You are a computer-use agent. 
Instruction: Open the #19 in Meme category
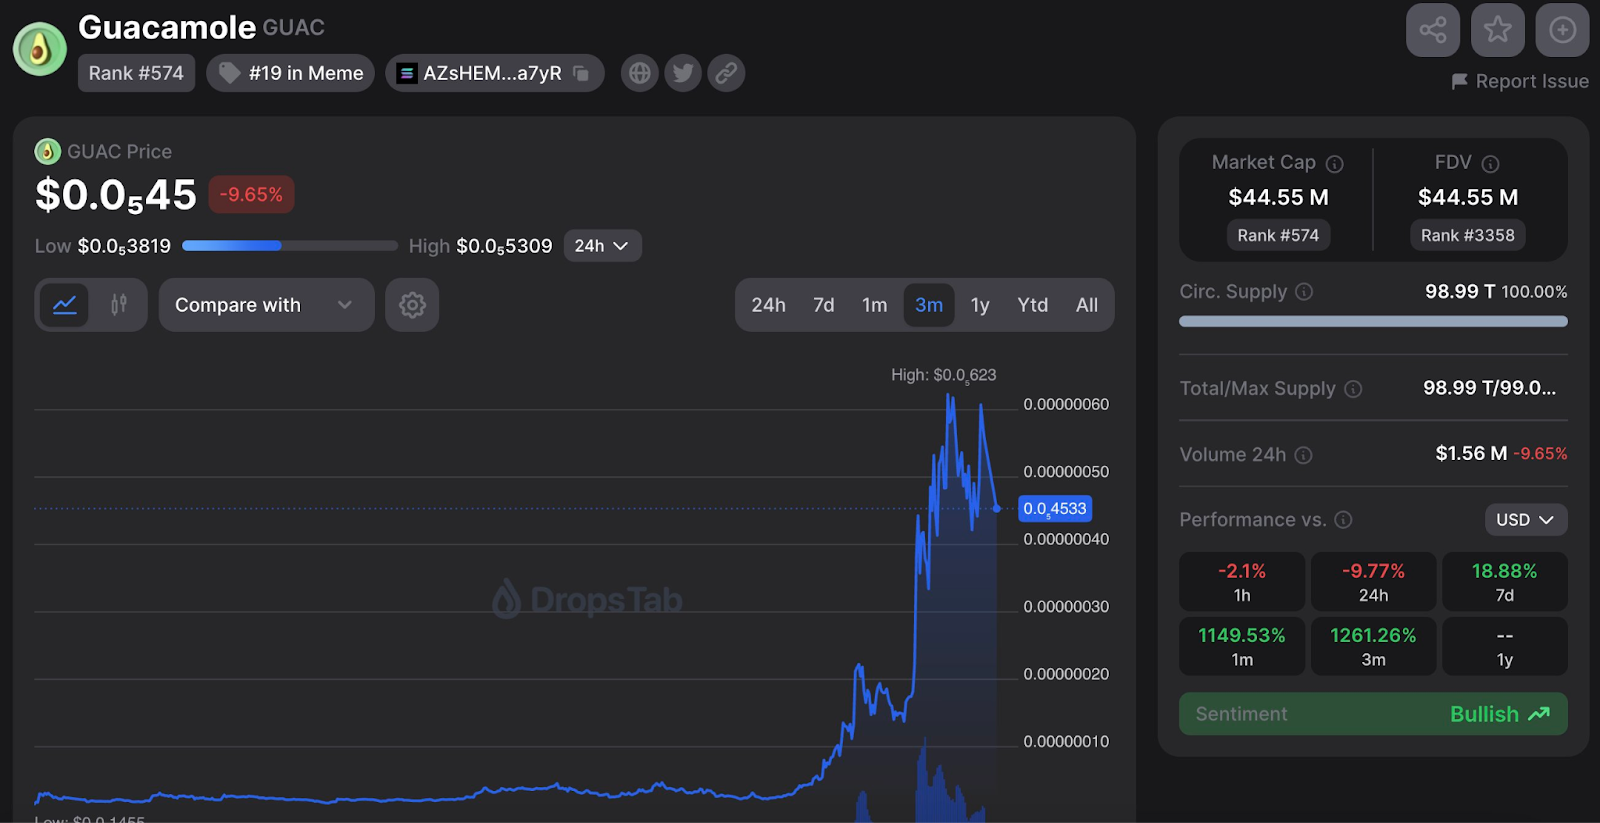pyautogui.click(x=290, y=73)
